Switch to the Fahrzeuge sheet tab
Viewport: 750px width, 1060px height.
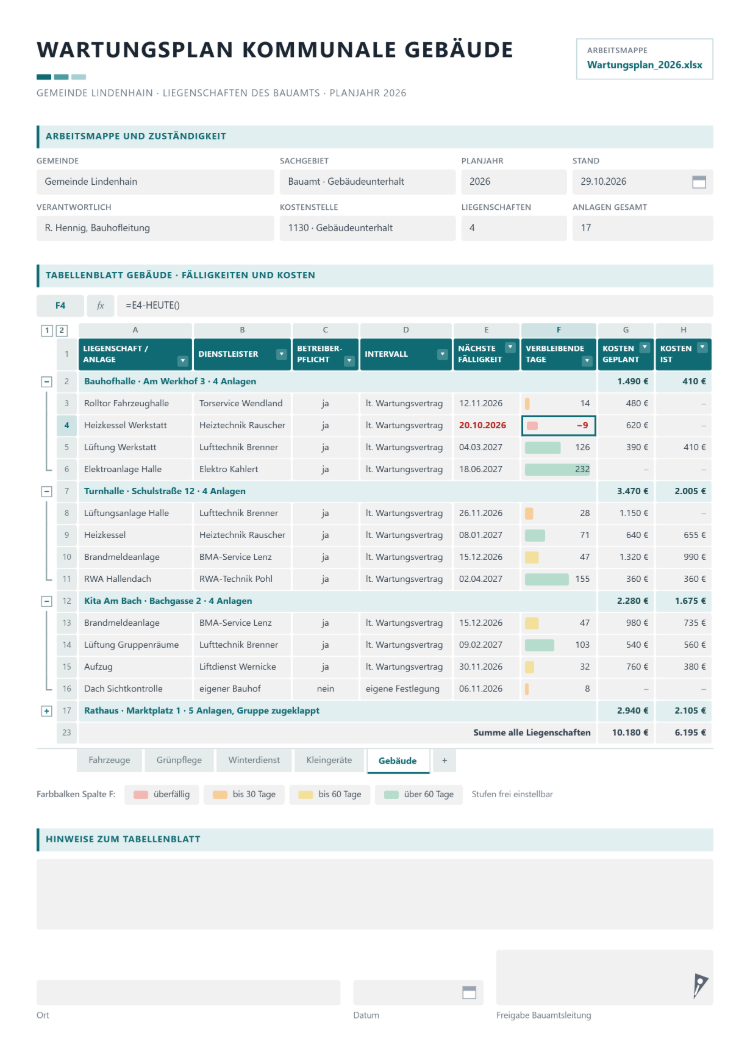click(x=110, y=761)
